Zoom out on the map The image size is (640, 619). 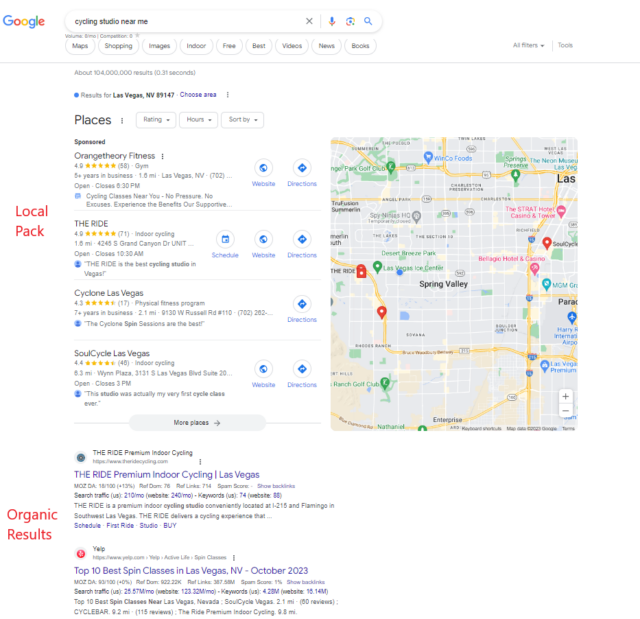point(565,410)
